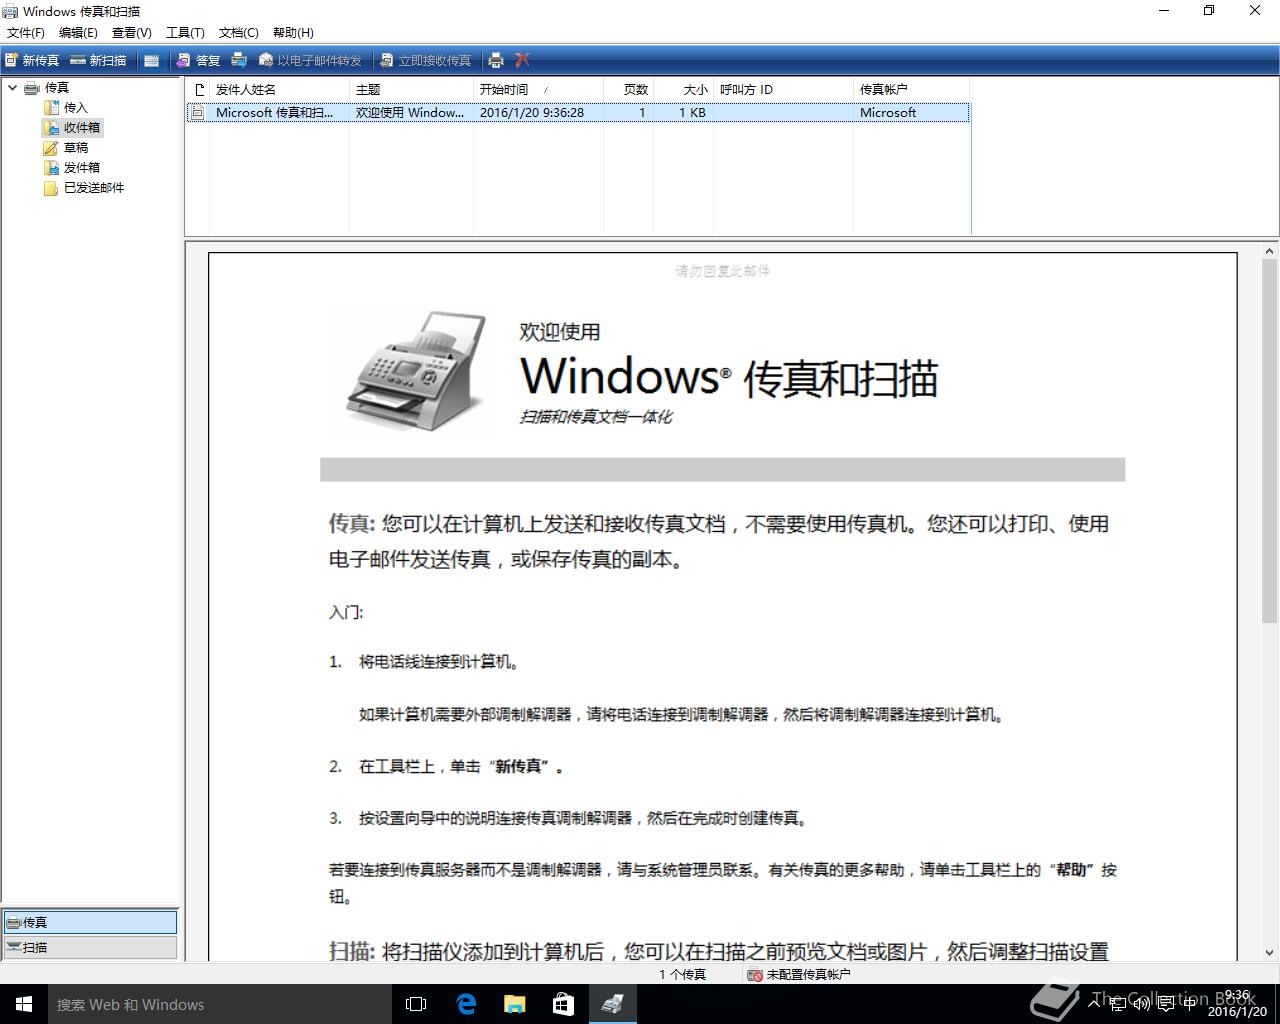Open File Explorer from the taskbar
Viewport: 1280px width, 1024px height.
[514, 1004]
